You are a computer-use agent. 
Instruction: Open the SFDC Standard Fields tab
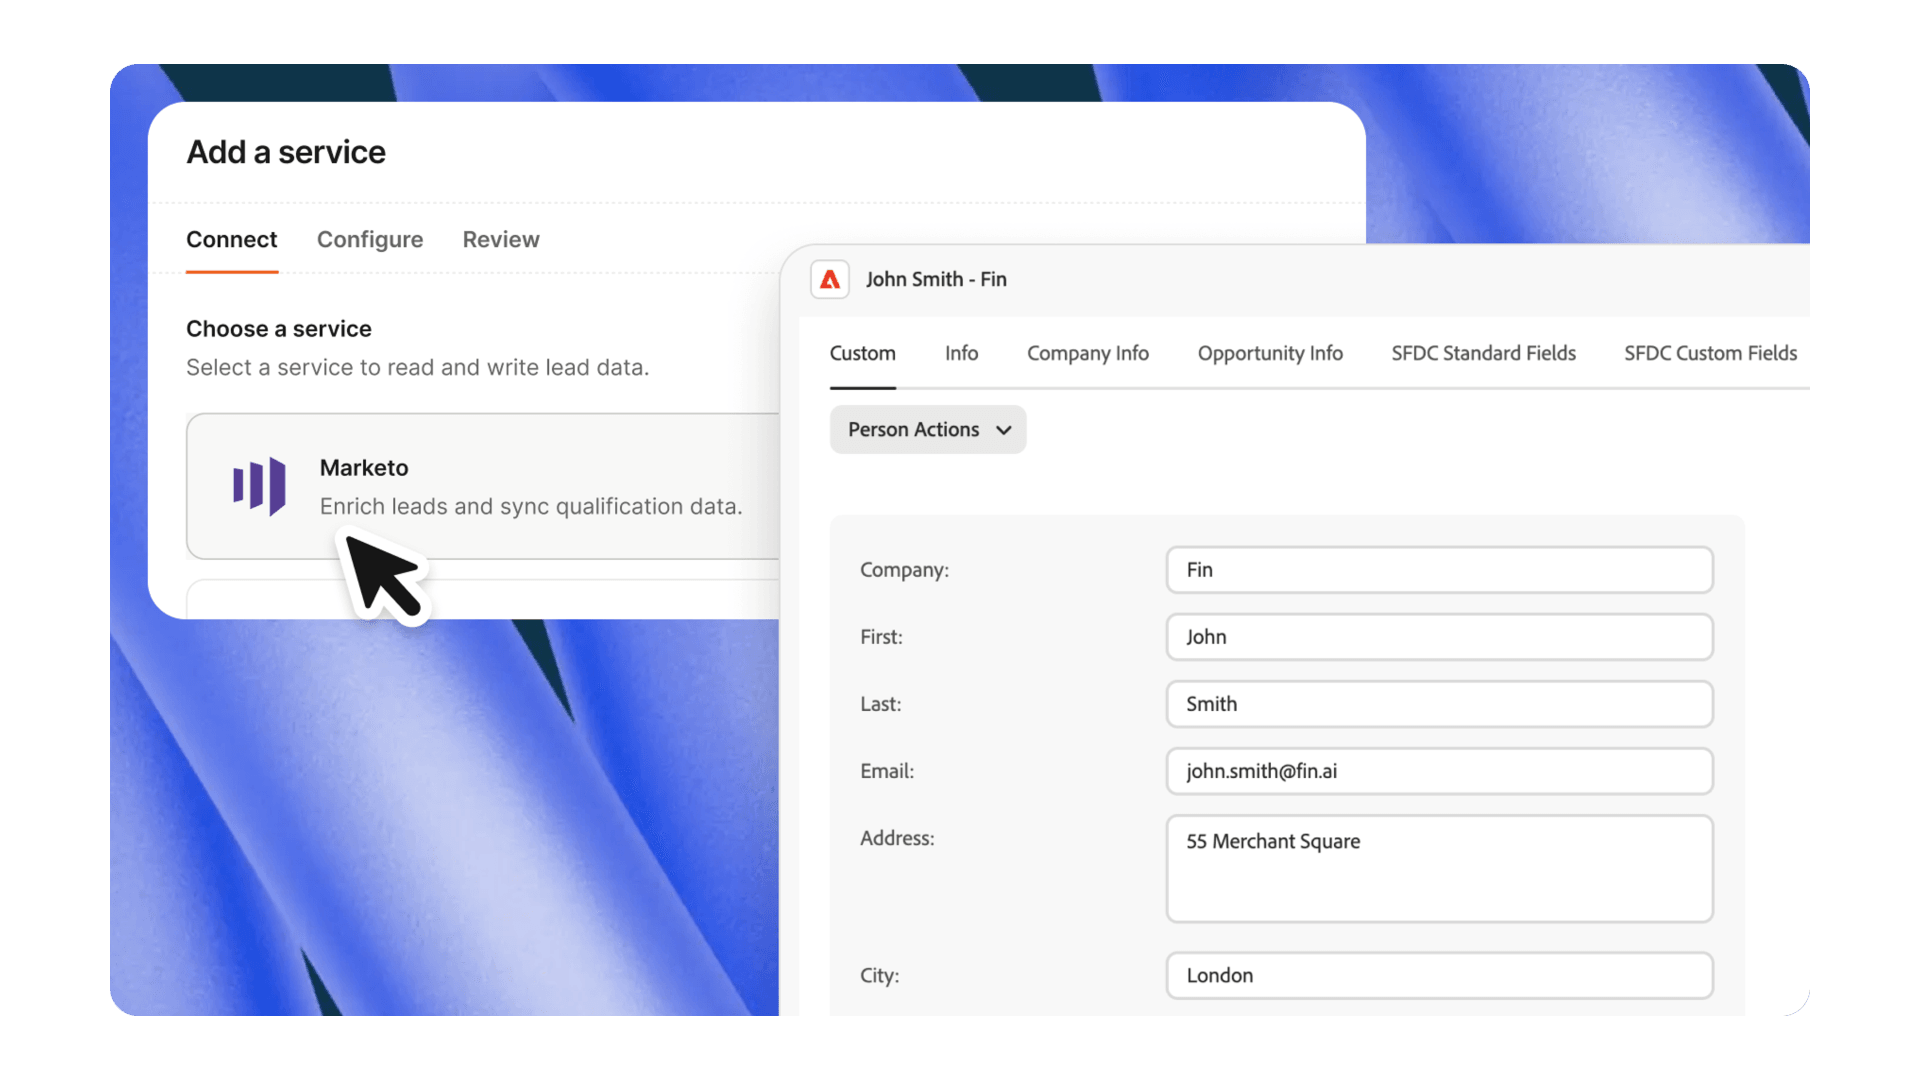[x=1484, y=353]
